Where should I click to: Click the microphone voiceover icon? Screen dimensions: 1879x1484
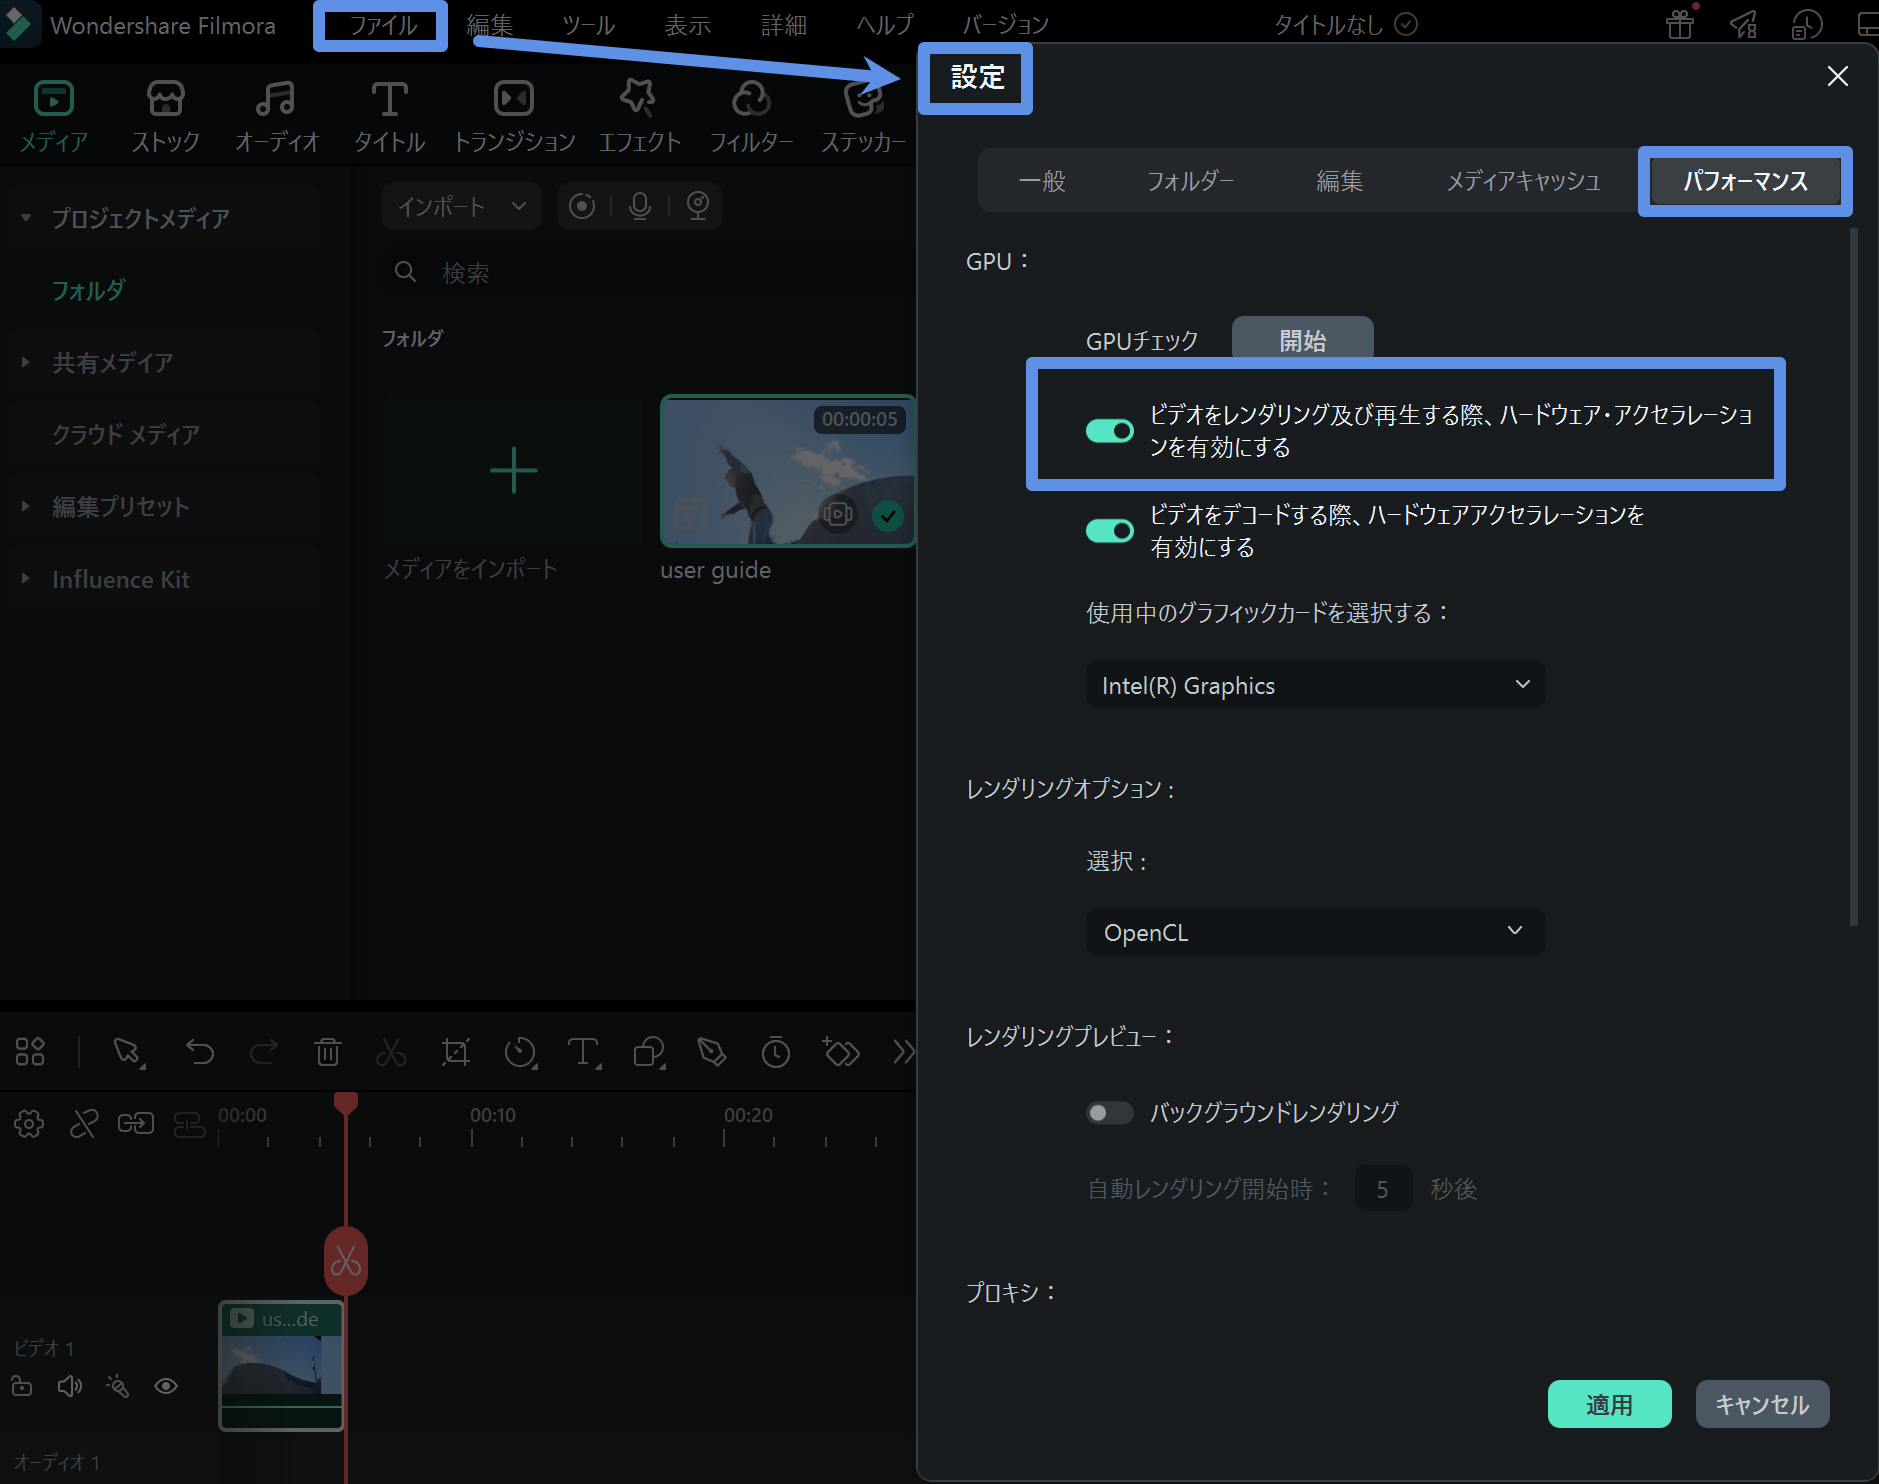tap(640, 206)
